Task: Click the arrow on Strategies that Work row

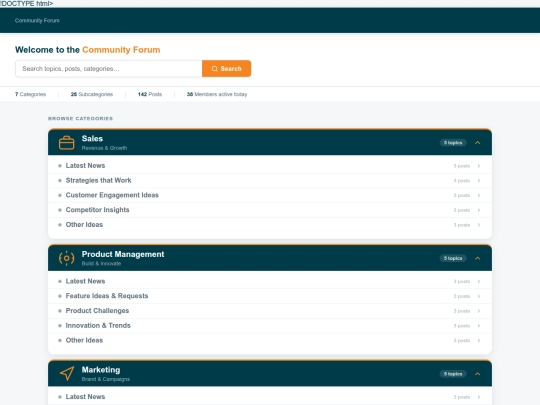Action: point(479,180)
